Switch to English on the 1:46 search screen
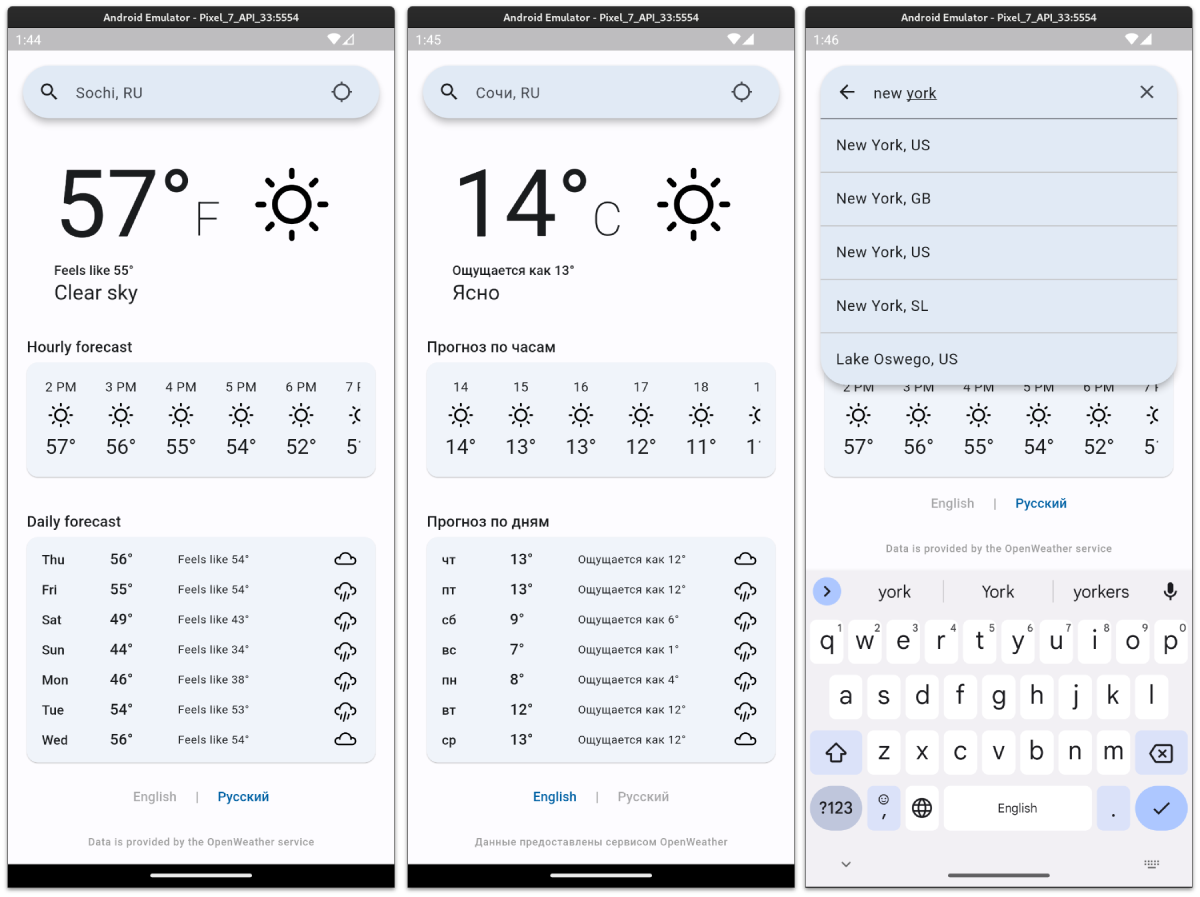Screen dimensions: 1200x897 tap(952, 503)
